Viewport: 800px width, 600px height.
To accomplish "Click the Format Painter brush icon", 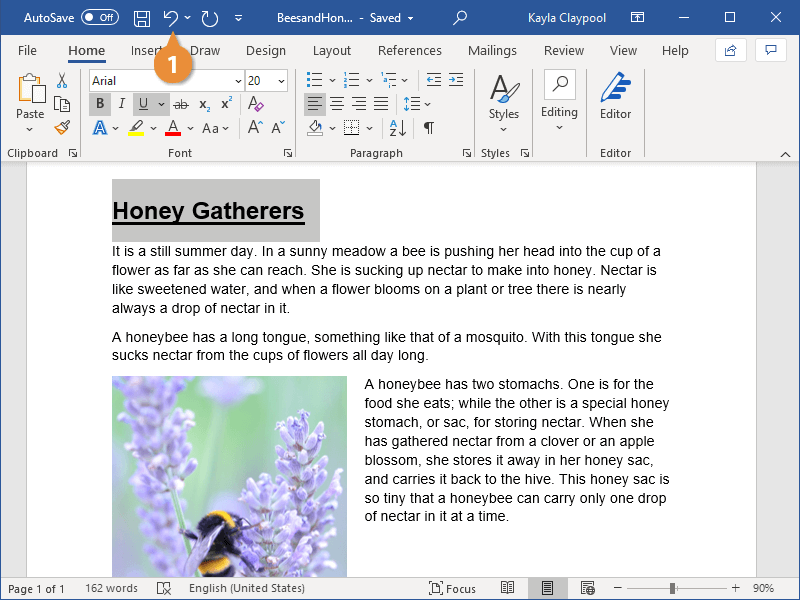I will (x=62, y=128).
